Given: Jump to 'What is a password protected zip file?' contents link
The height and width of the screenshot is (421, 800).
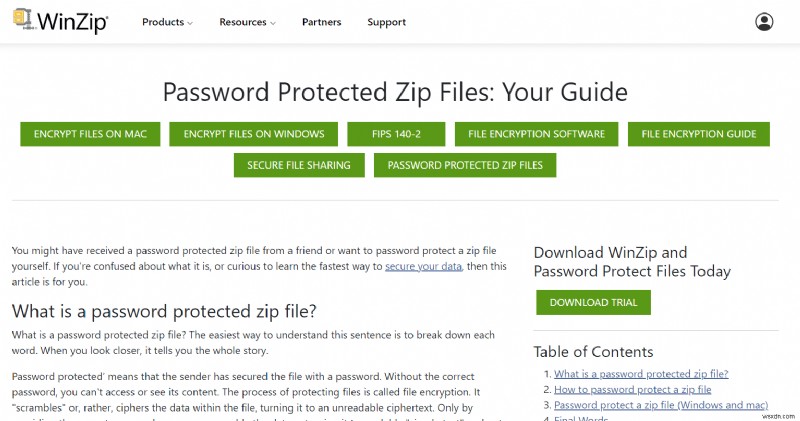Looking at the screenshot, I should coord(641,373).
